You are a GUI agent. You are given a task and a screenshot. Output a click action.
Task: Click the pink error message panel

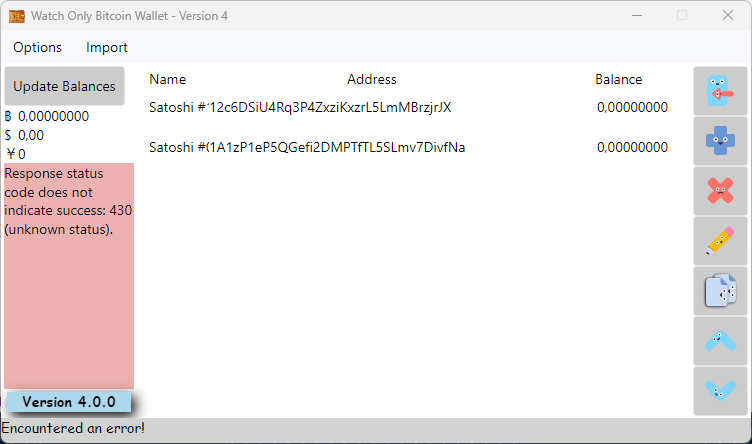pyautogui.click(x=69, y=276)
